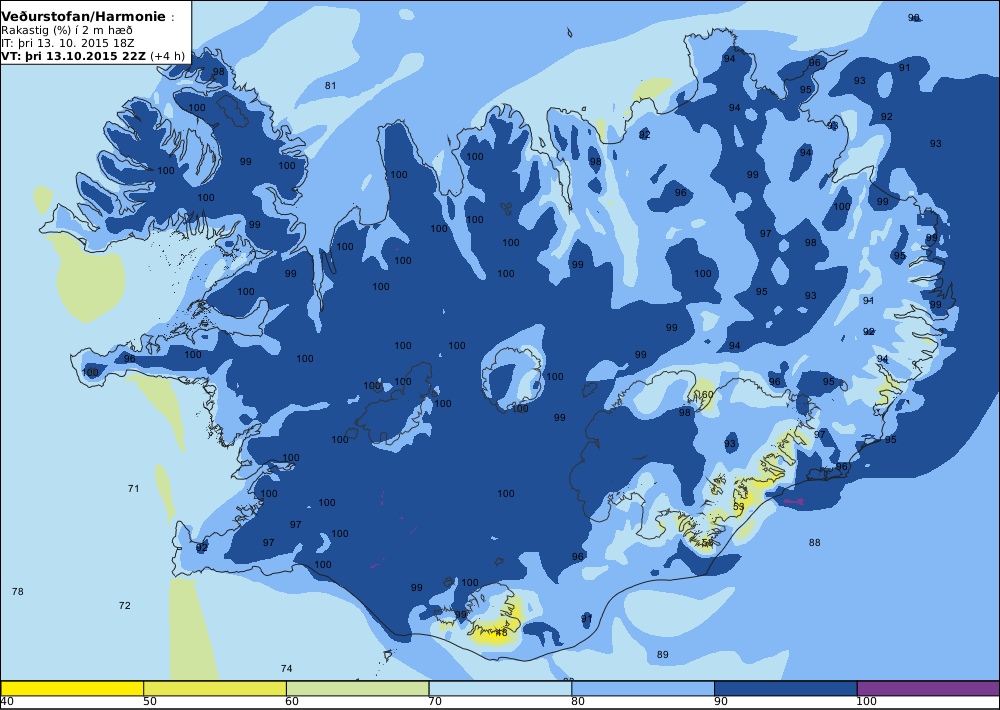Click the 'IT: þri 13. 10. 2015 18Z' line
This screenshot has height=710, width=1000.
(x=68, y=43)
